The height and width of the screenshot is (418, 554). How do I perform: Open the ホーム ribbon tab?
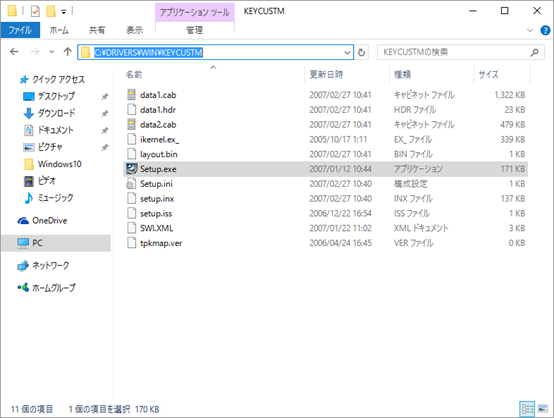point(59,30)
